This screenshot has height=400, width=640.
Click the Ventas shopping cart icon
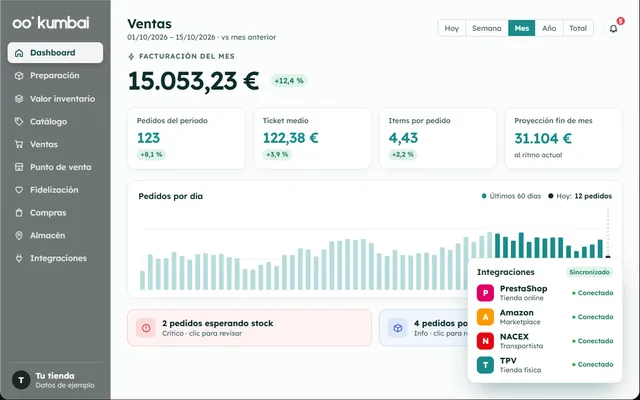click(x=19, y=144)
